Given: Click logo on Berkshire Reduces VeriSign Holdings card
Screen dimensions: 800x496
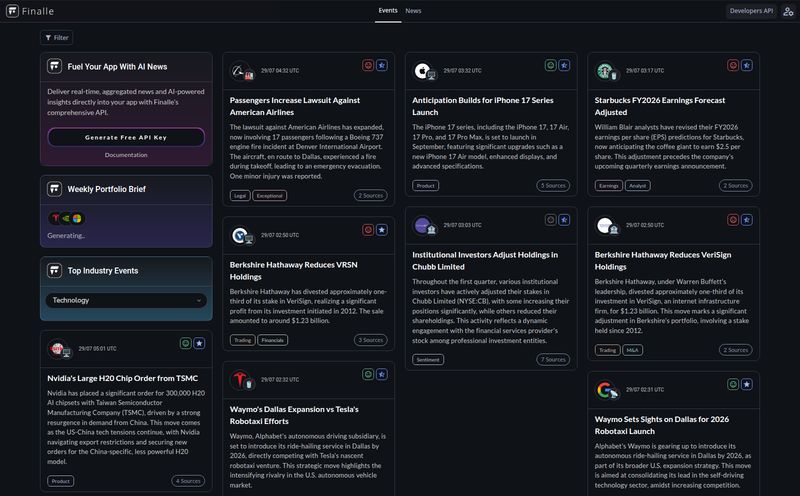Looking at the screenshot, I should [606, 226].
